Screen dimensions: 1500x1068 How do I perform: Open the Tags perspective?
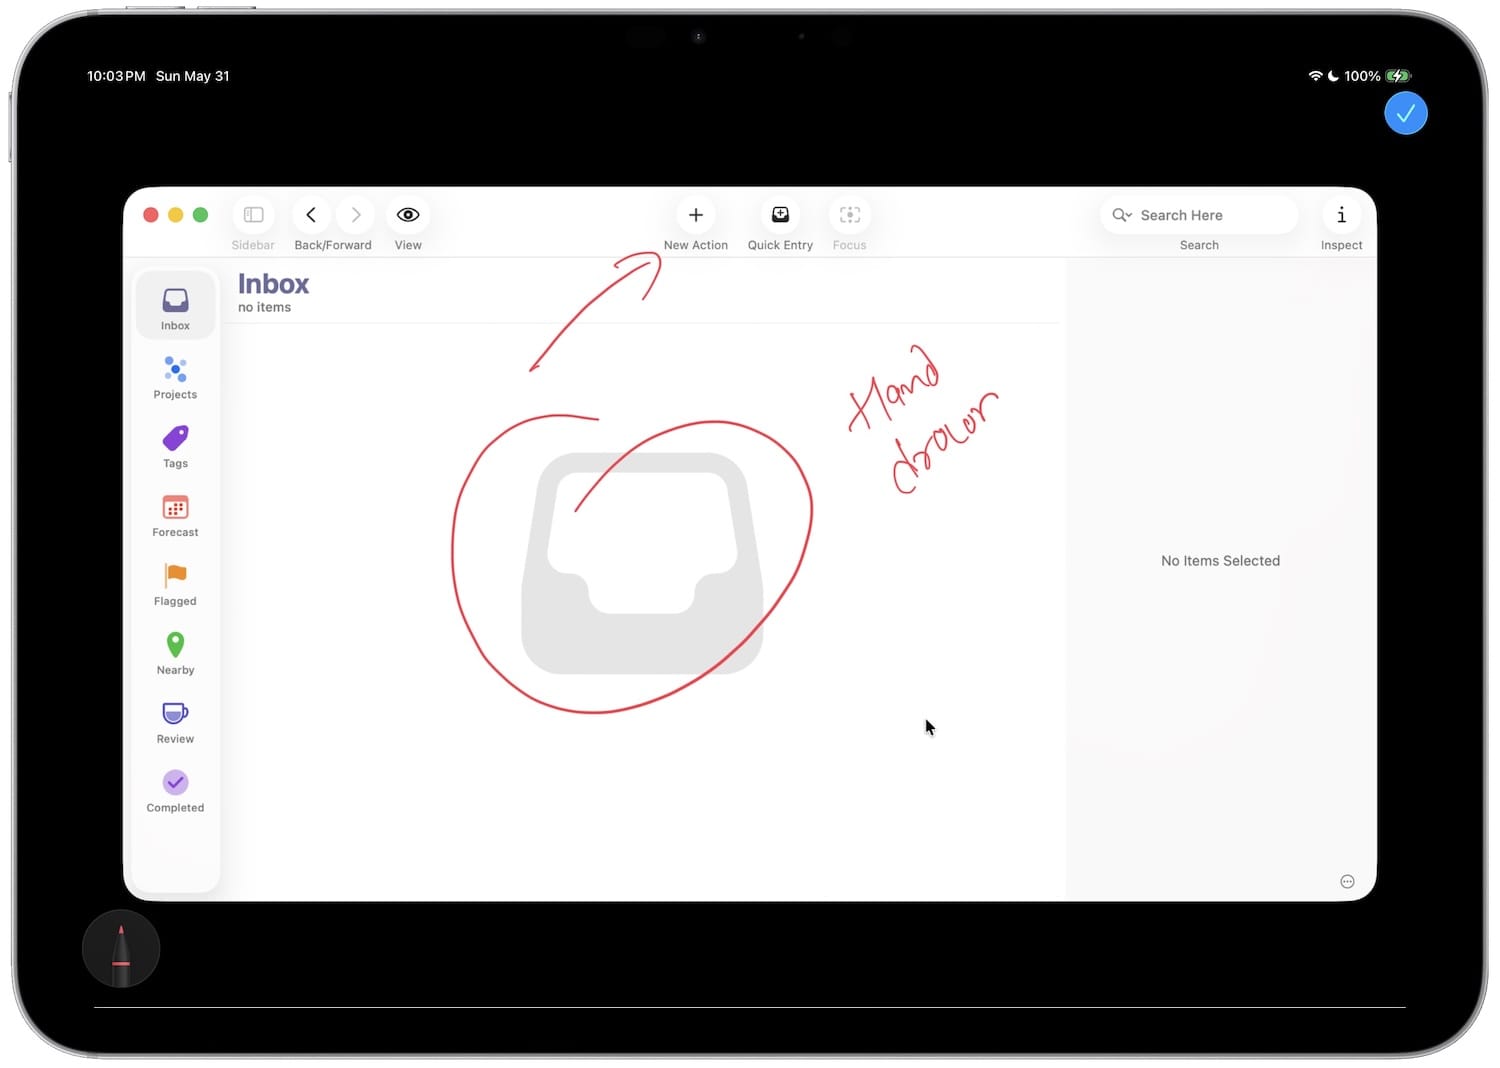(x=175, y=446)
